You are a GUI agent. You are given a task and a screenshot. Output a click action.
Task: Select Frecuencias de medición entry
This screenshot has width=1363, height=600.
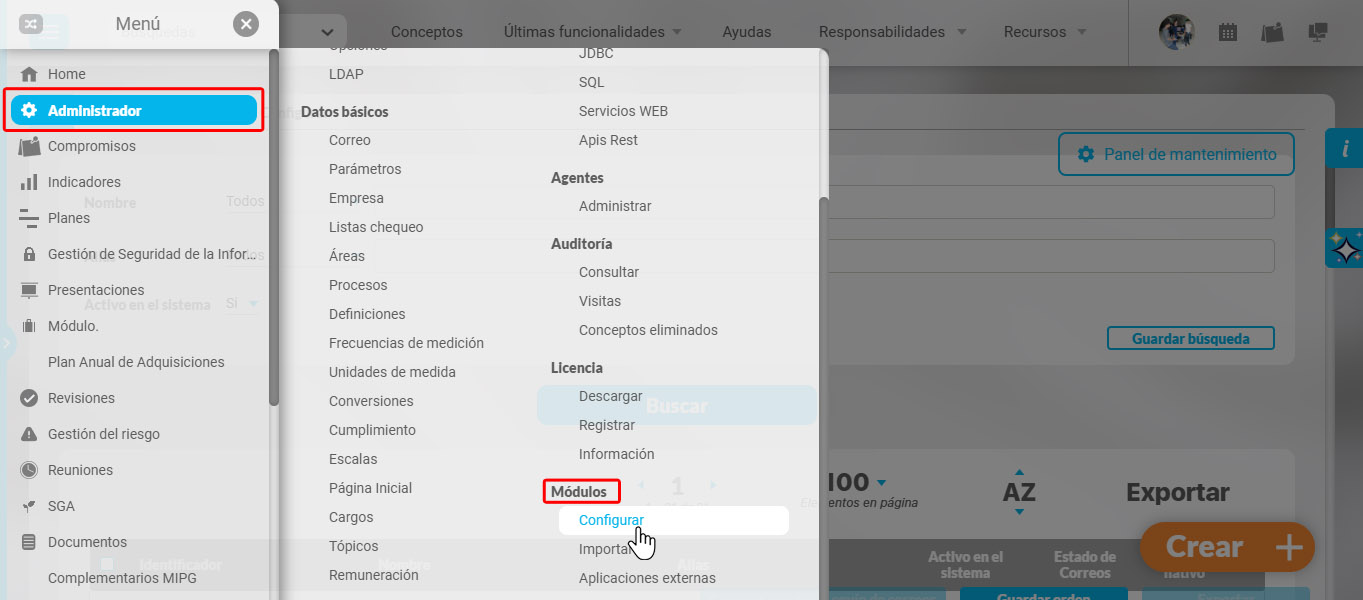tap(406, 343)
